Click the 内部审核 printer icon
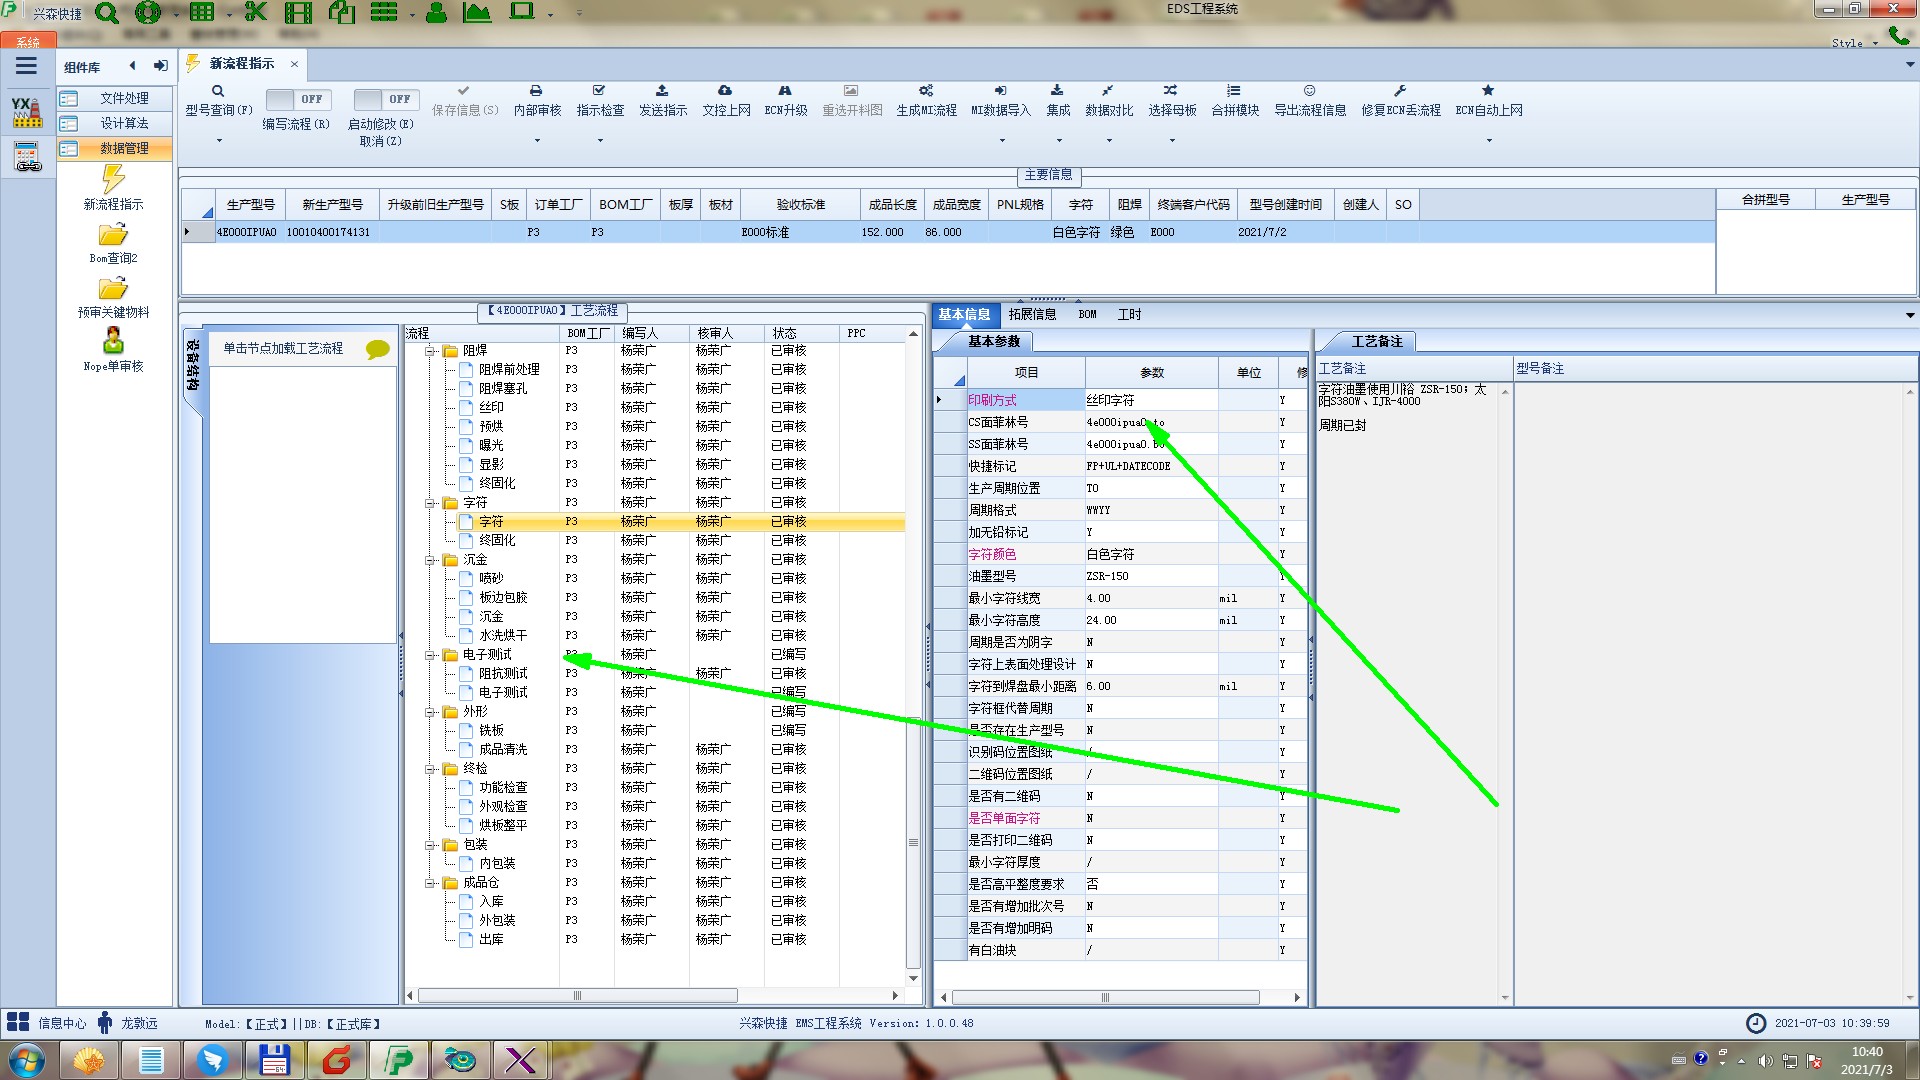The width and height of the screenshot is (1920, 1080). coord(536,91)
